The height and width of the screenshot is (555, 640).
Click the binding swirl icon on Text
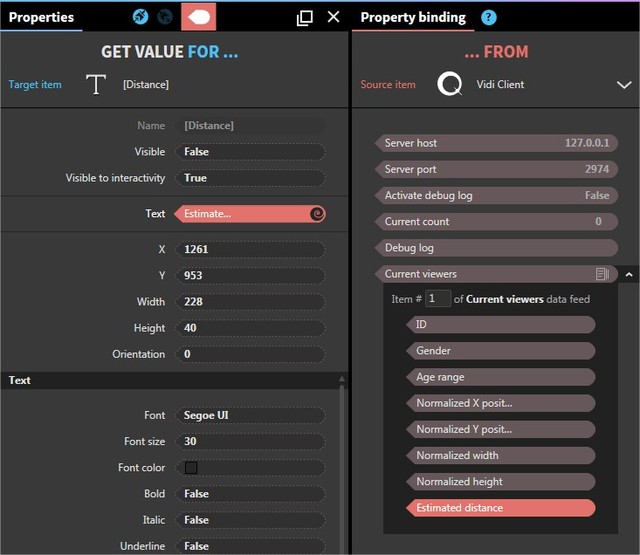coord(316,214)
